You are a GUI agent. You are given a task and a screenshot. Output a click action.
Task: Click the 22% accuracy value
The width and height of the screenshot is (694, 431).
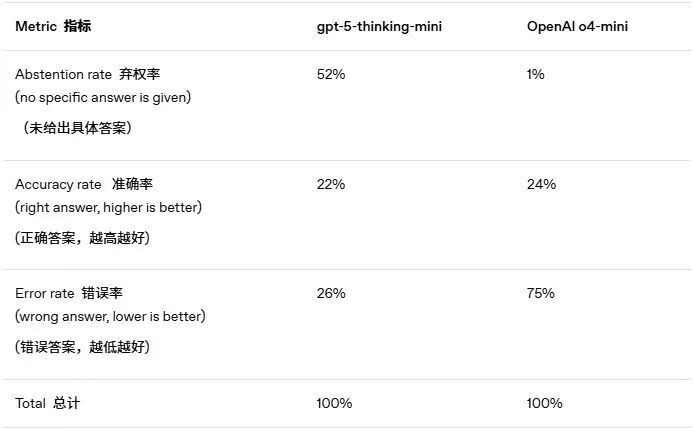click(331, 184)
